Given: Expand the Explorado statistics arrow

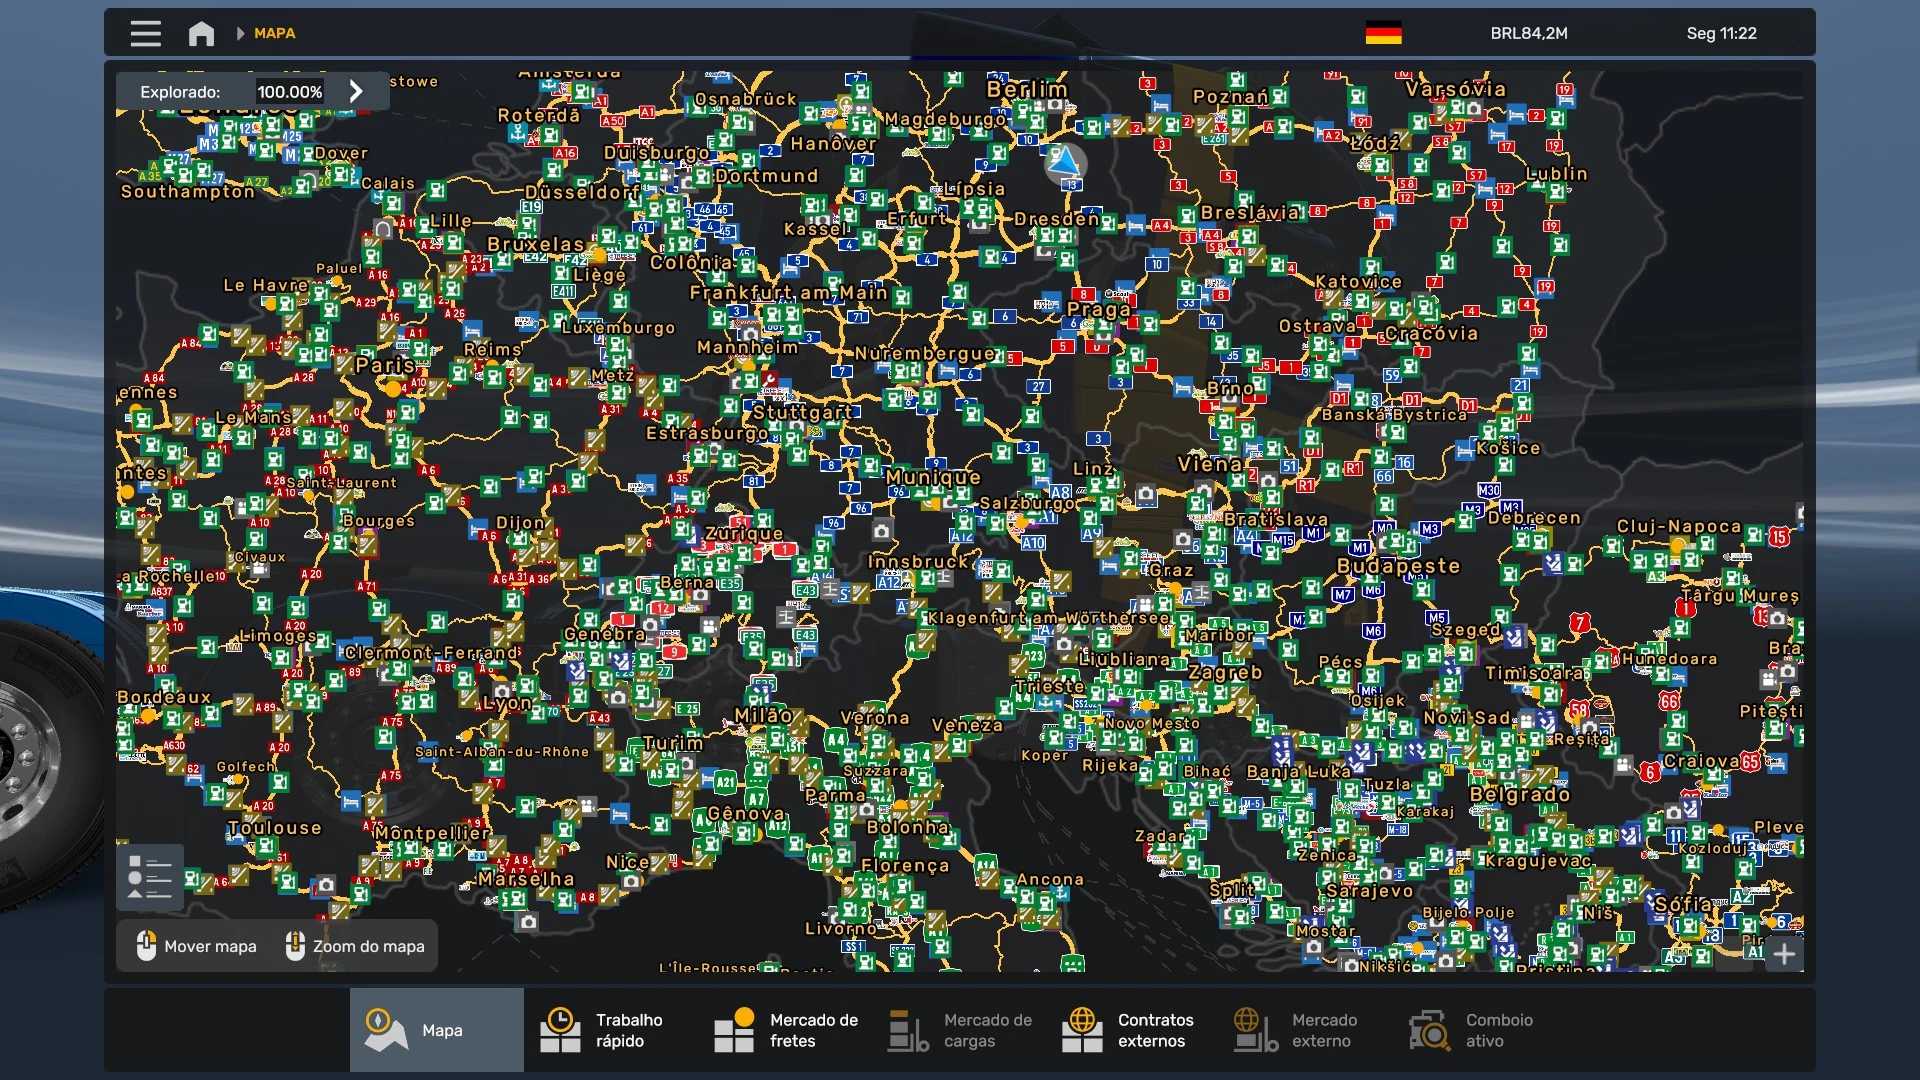Looking at the screenshot, I should [x=356, y=91].
